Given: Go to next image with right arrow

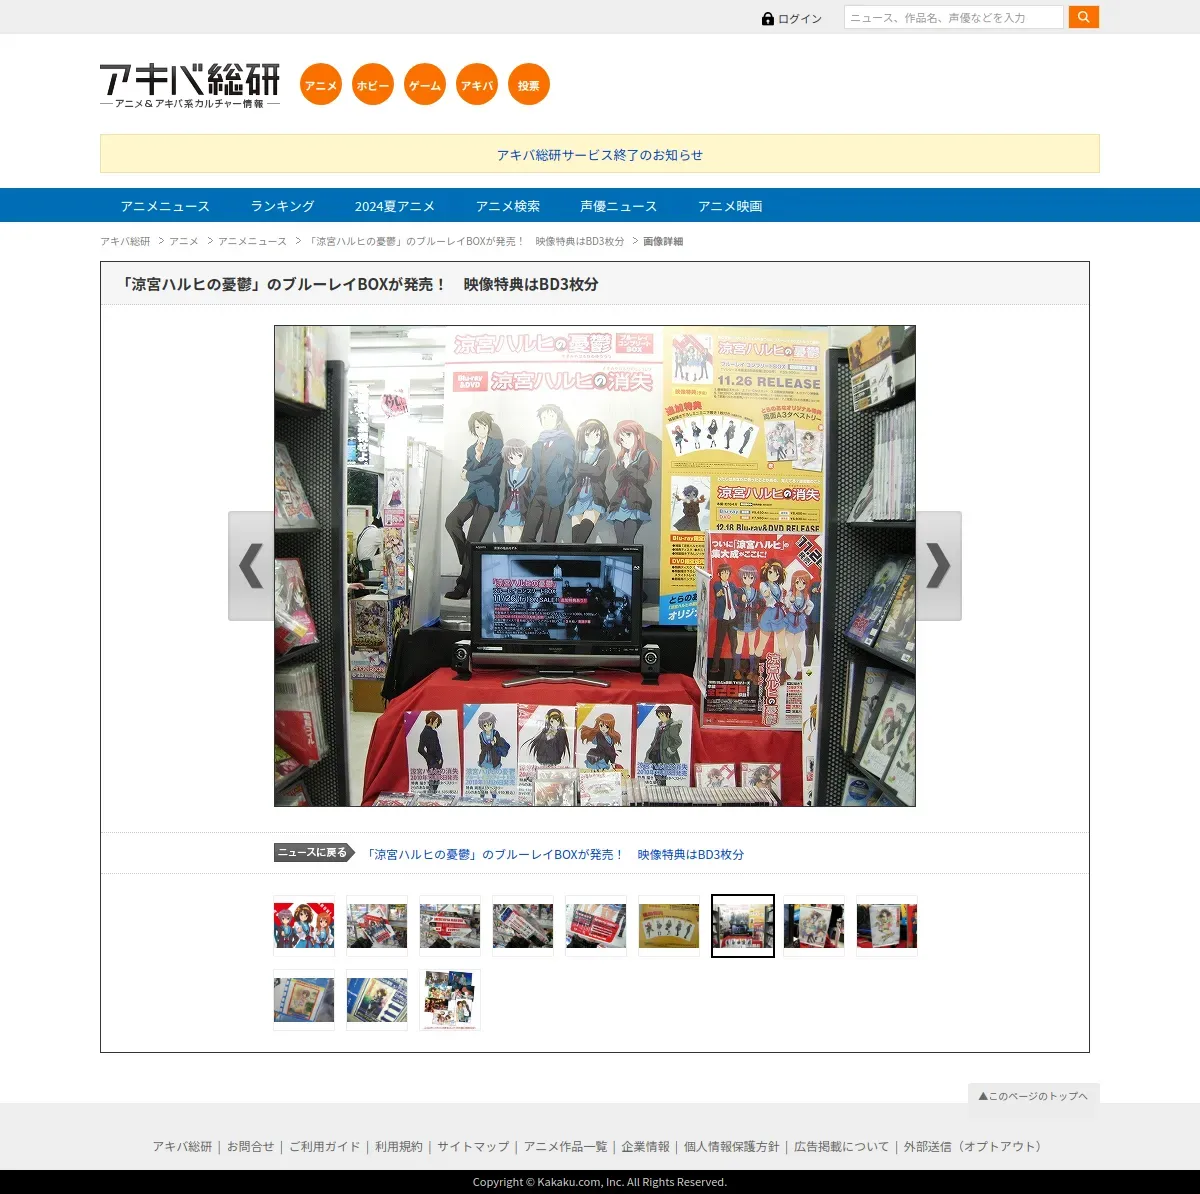Looking at the screenshot, I should tap(939, 566).
